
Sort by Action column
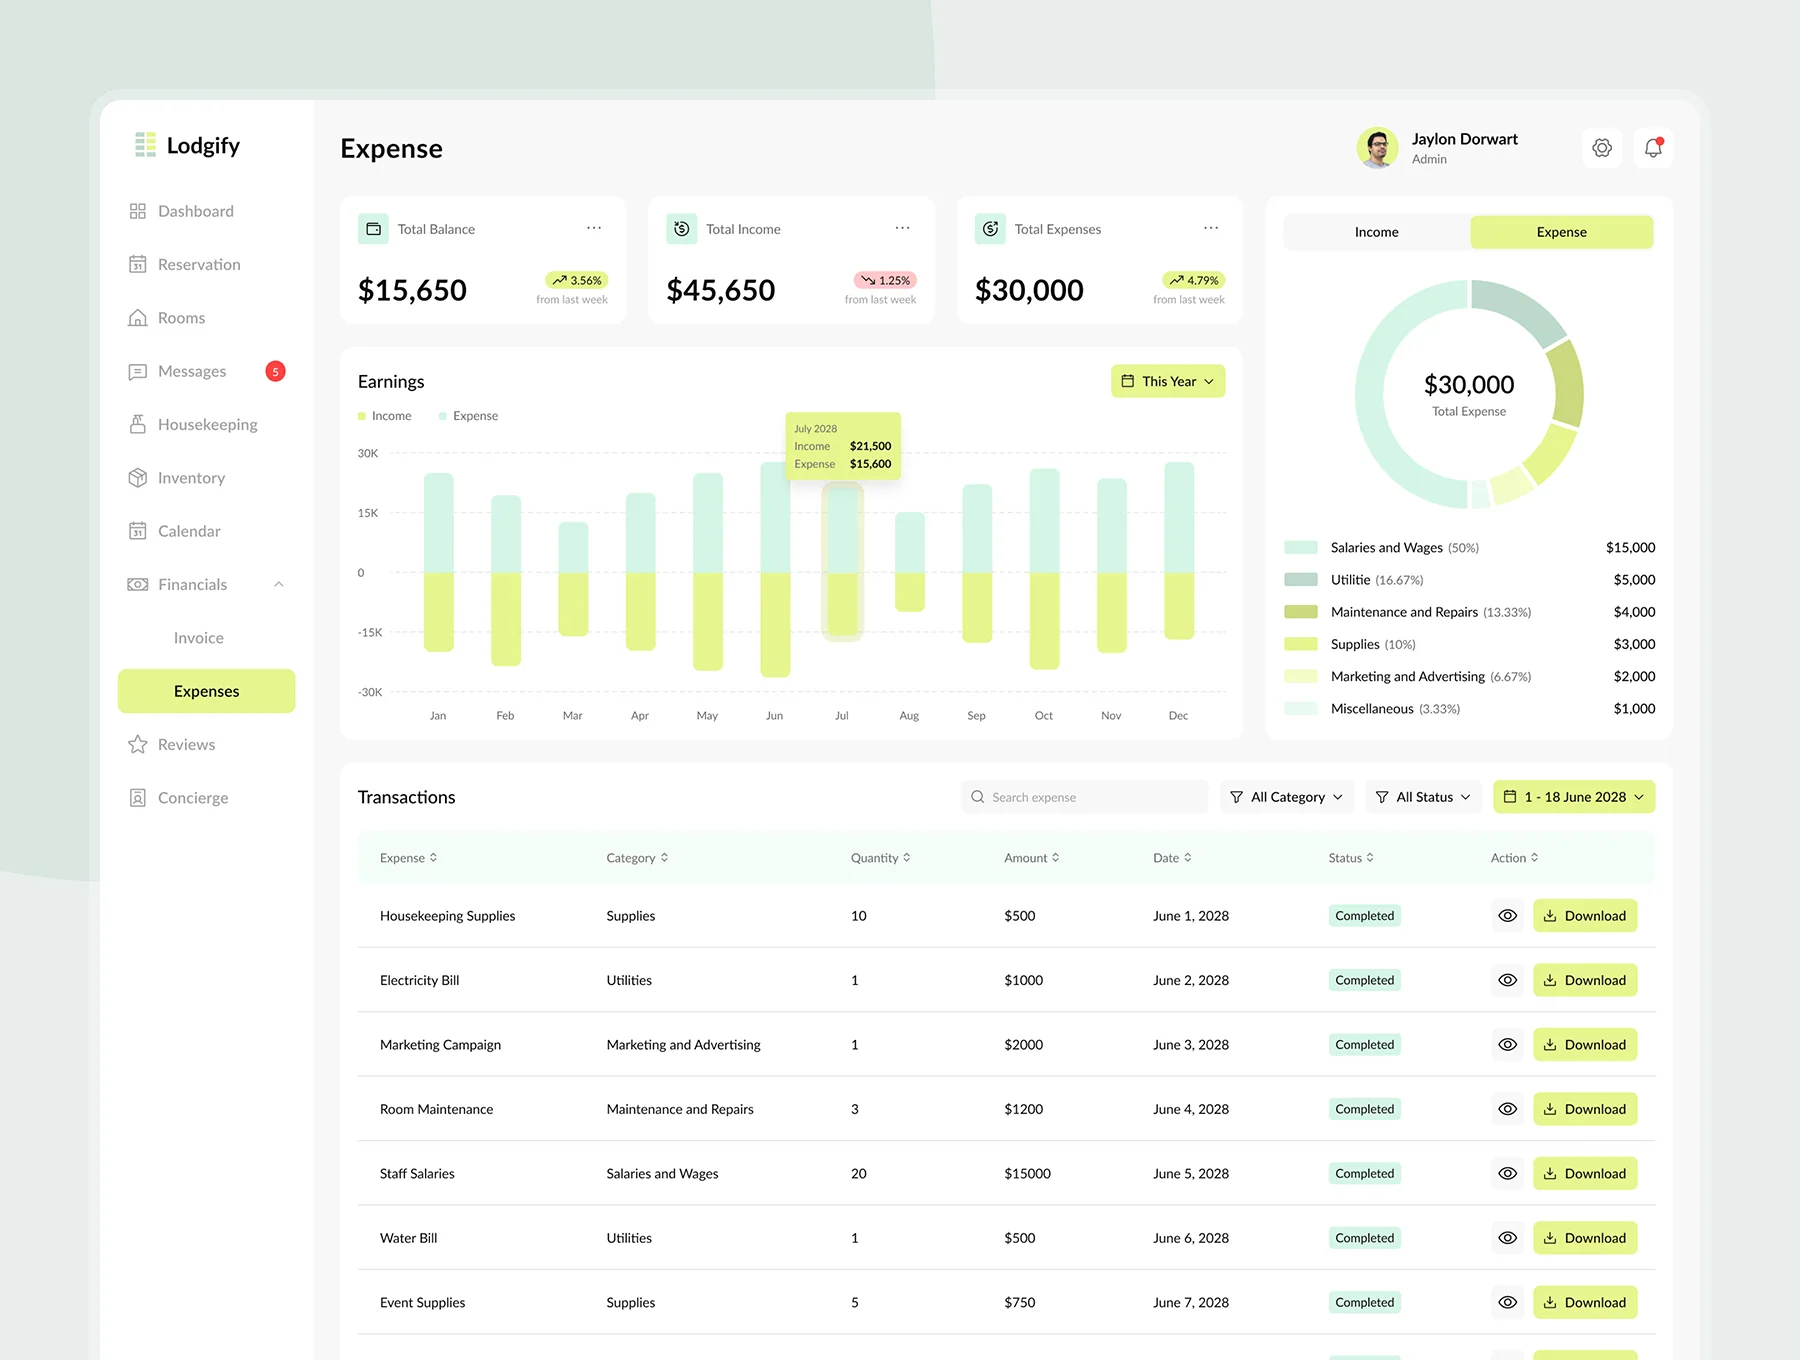(1514, 858)
